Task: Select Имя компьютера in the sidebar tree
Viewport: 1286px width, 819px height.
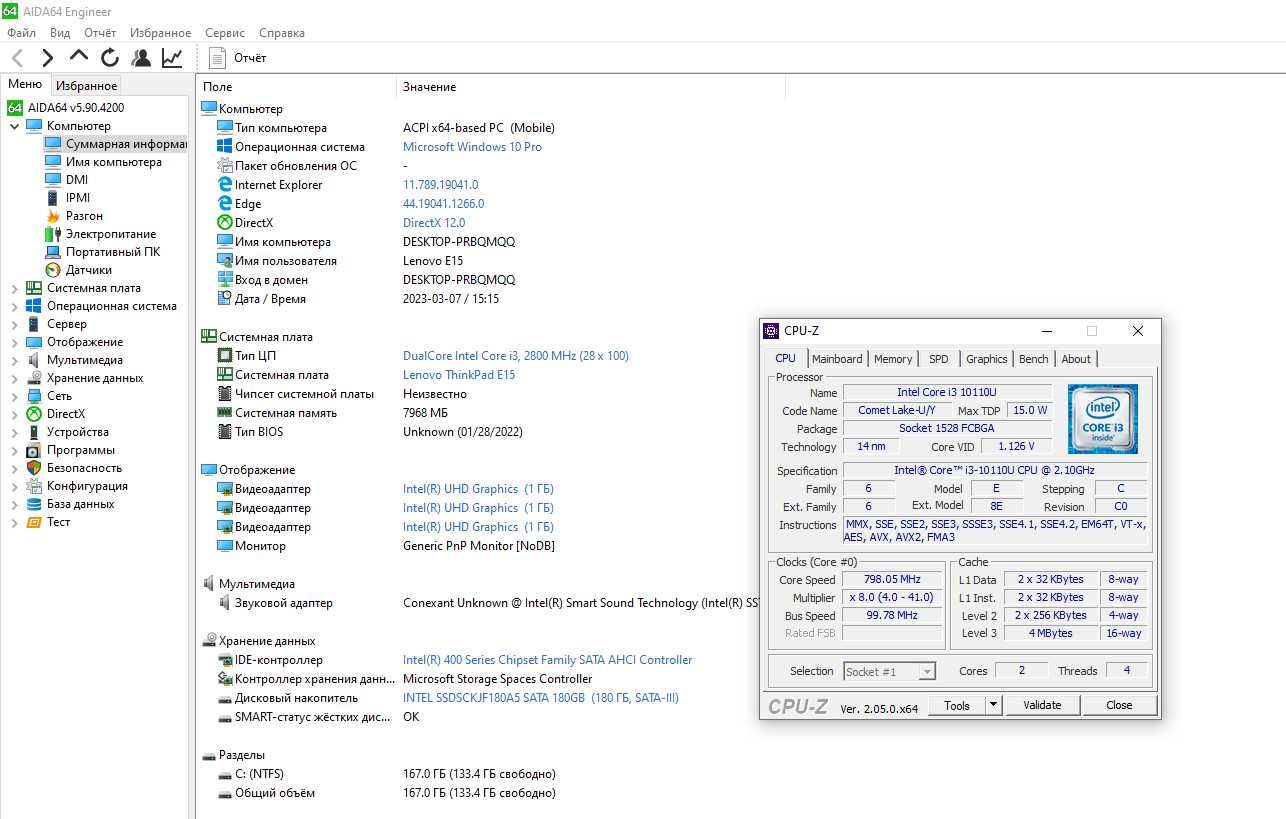Action: click(114, 162)
